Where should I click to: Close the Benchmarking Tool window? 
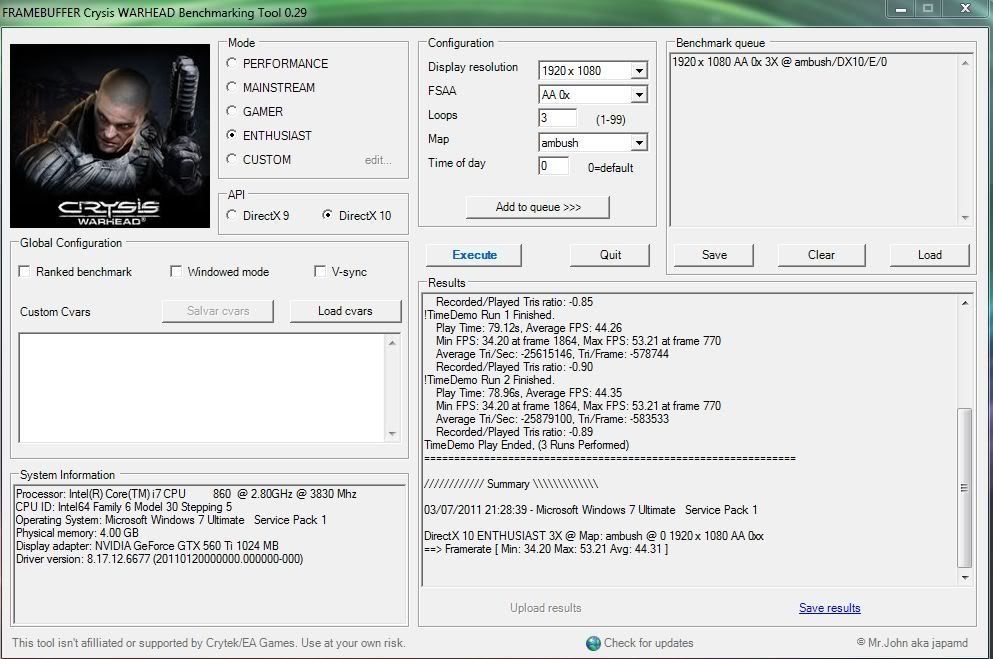click(965, 9)
